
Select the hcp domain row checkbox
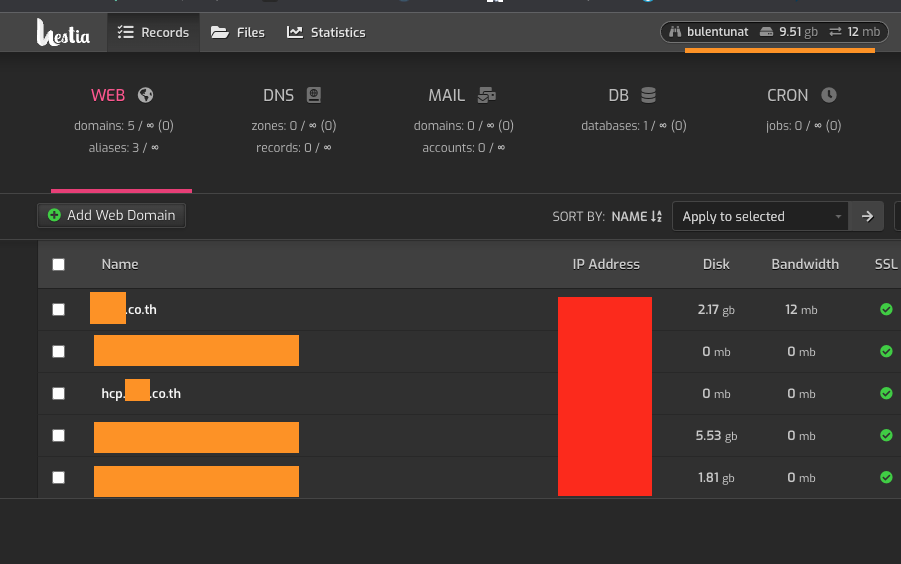tap(58, 394)
